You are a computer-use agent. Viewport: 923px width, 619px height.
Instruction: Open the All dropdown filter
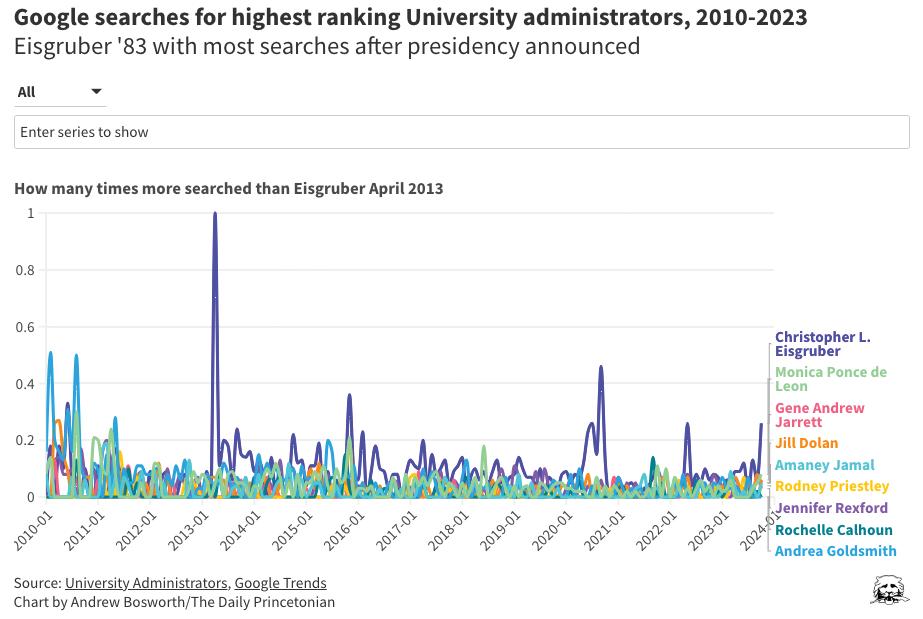tap(59, 92)
